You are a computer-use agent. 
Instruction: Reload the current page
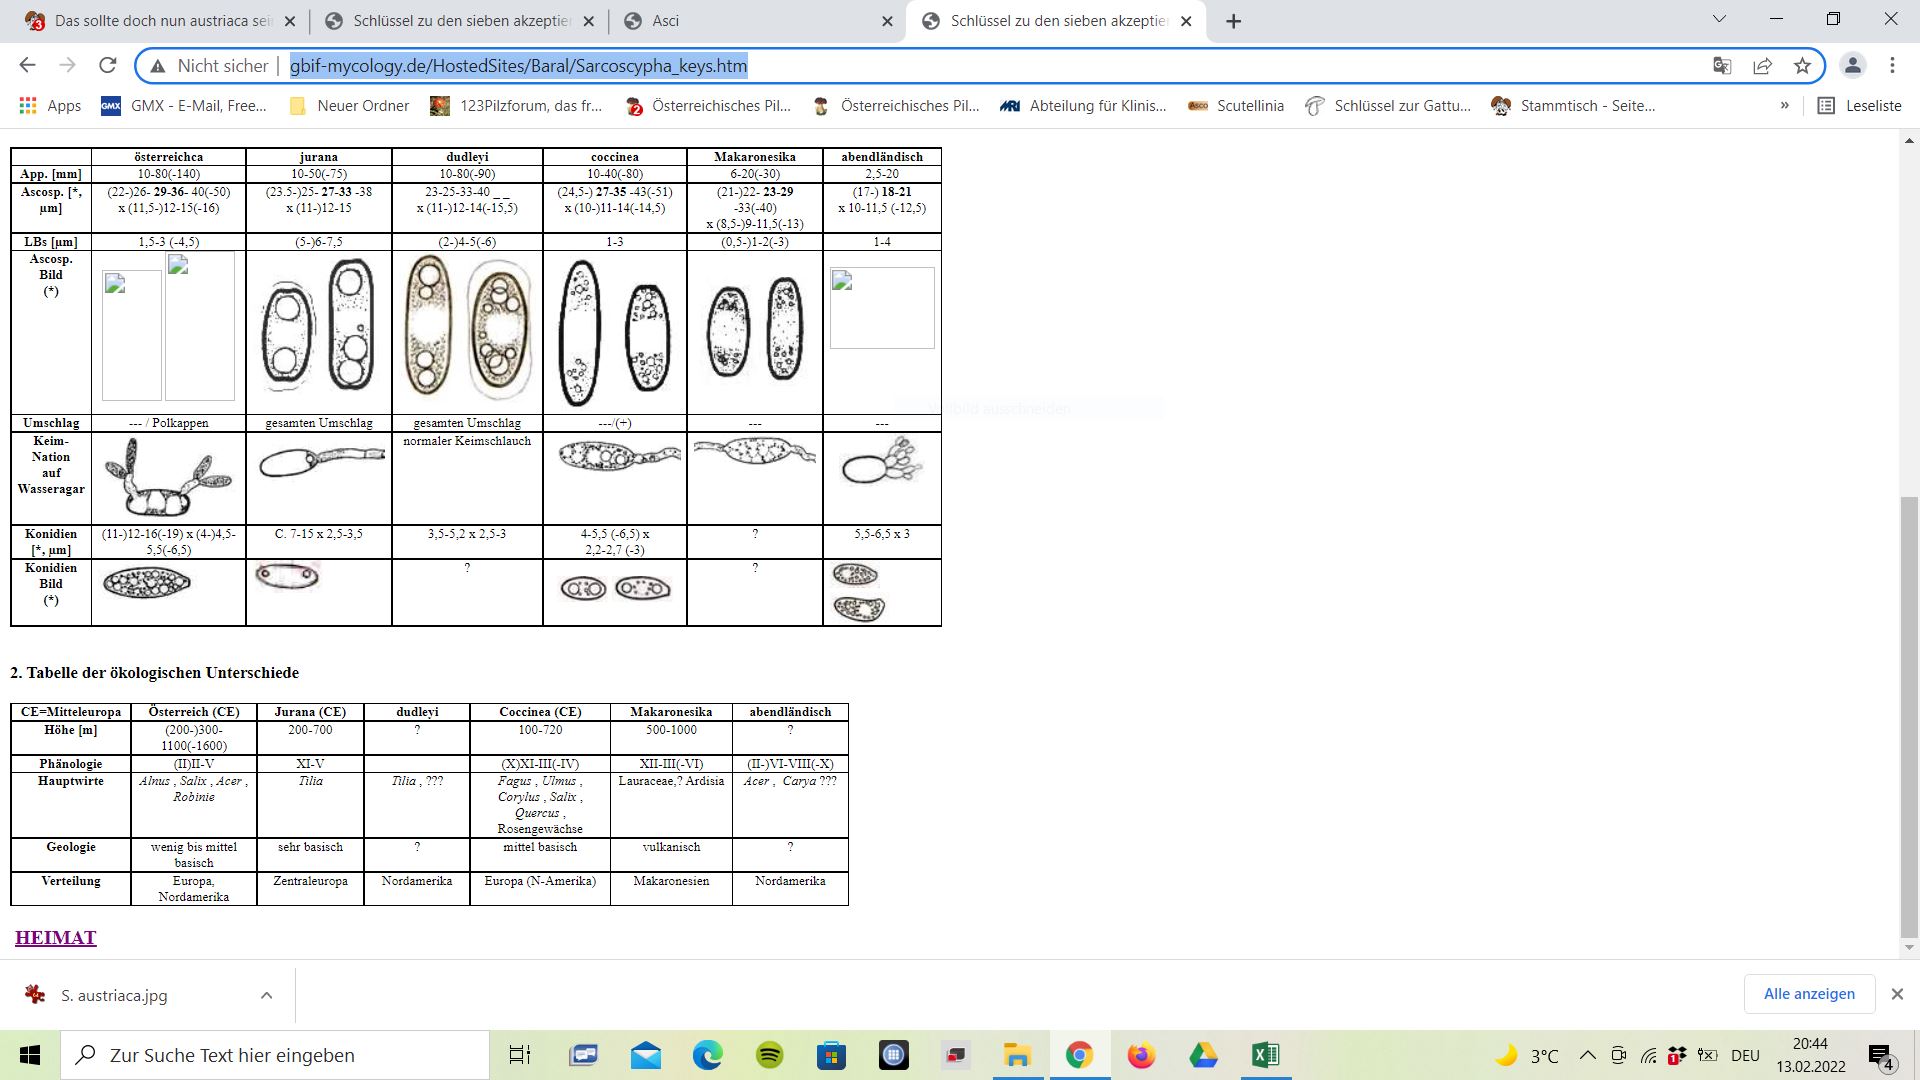(x=108, y=66)
